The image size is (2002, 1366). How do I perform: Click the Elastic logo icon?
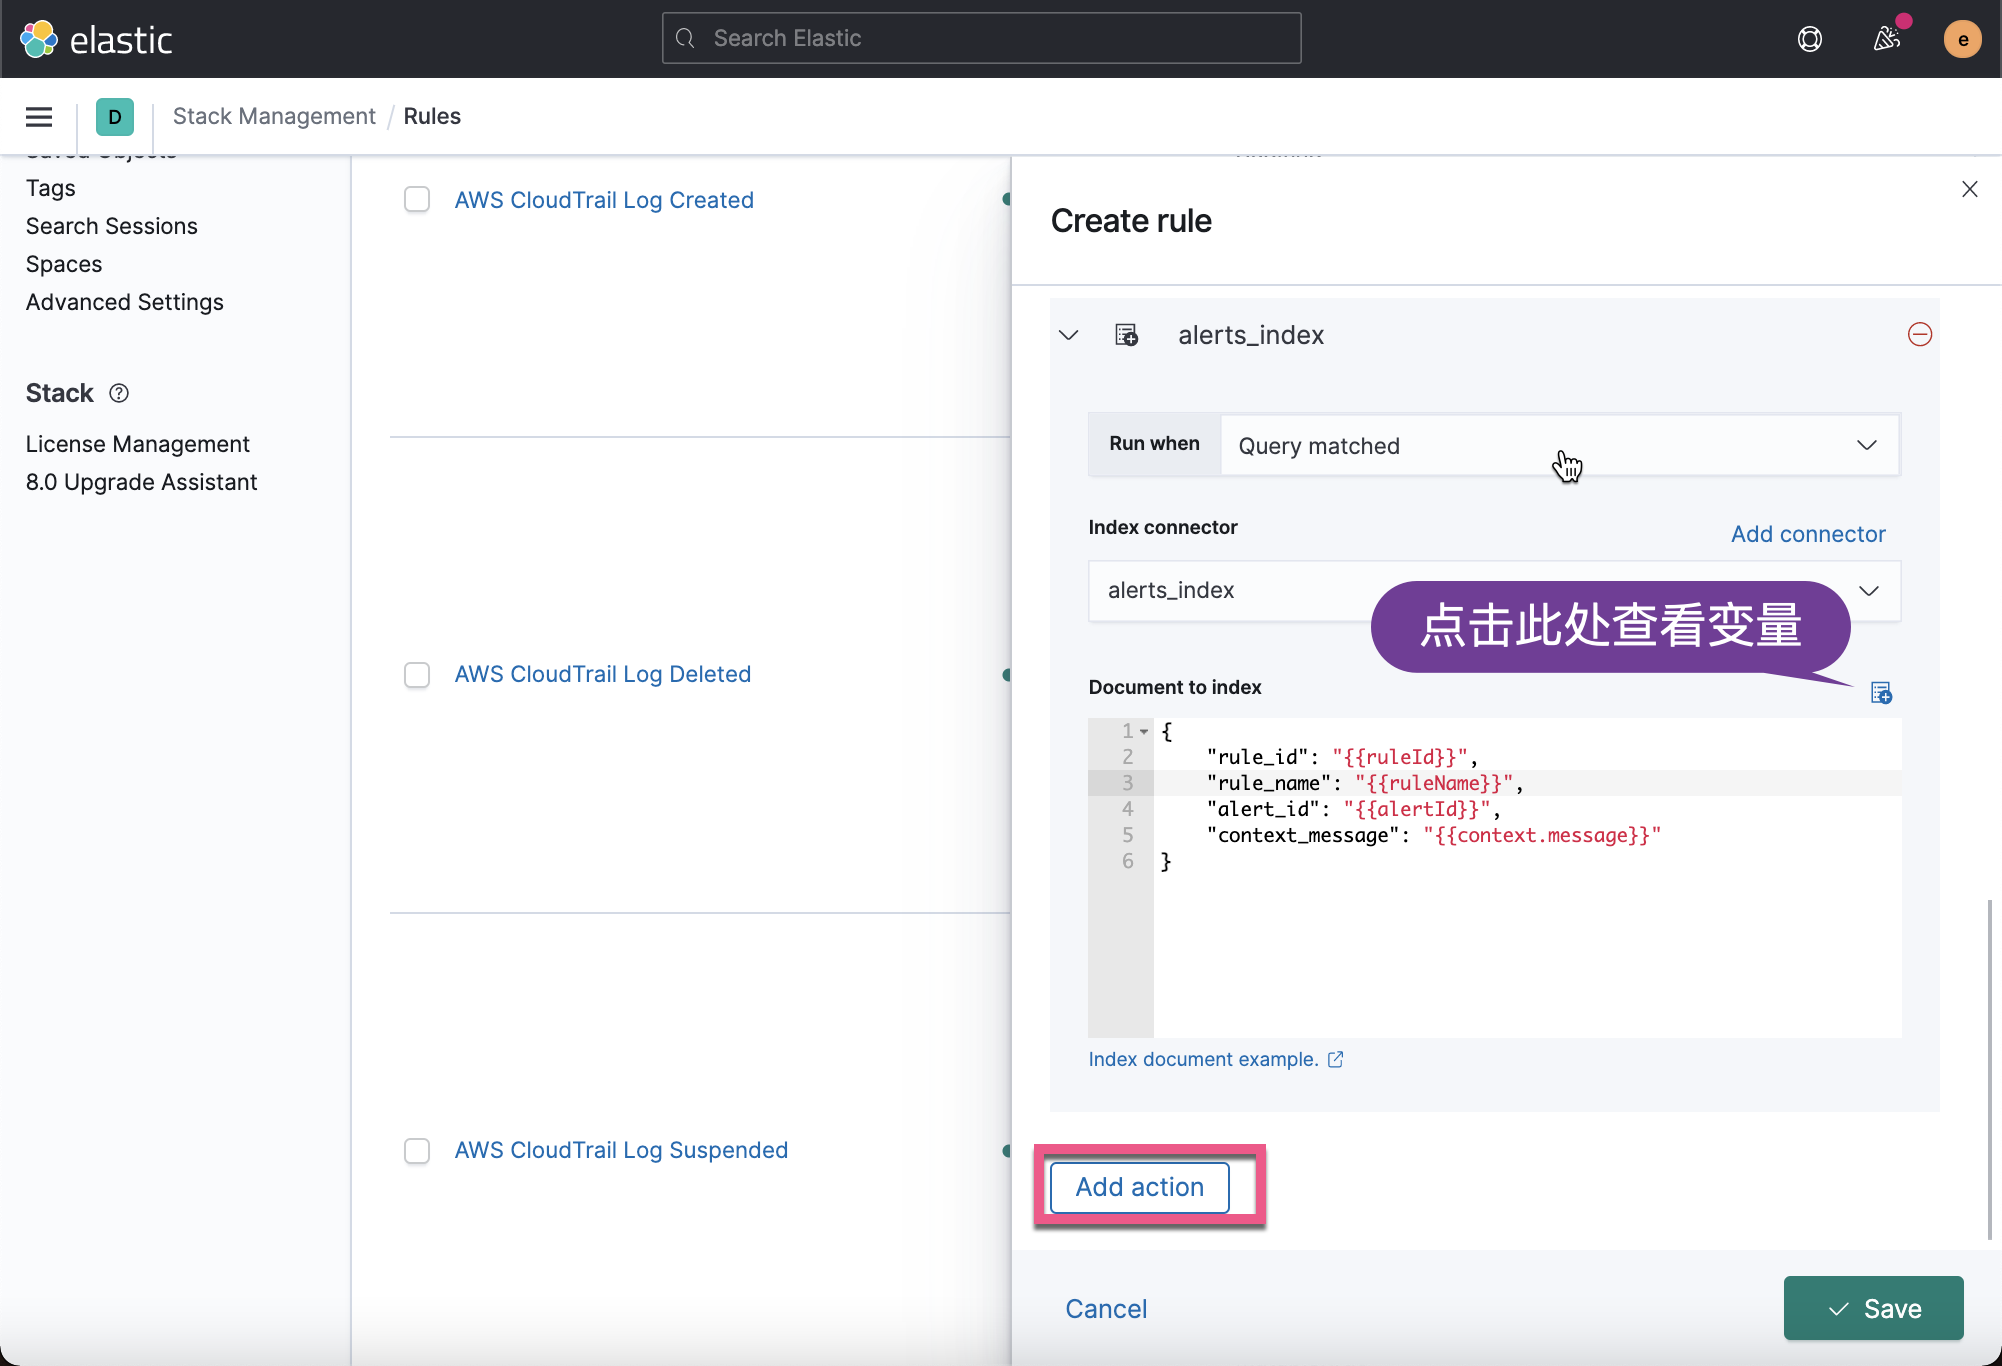pyautogui.click(x=39, y=39)
